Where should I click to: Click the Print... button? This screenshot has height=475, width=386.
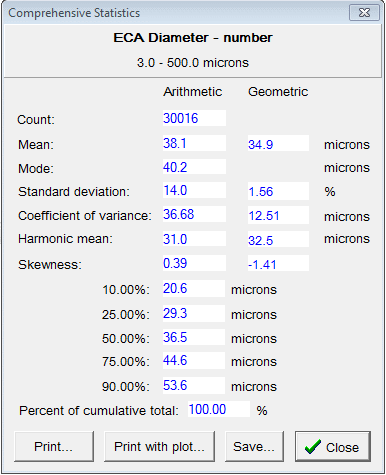click(x=54, y=446)
